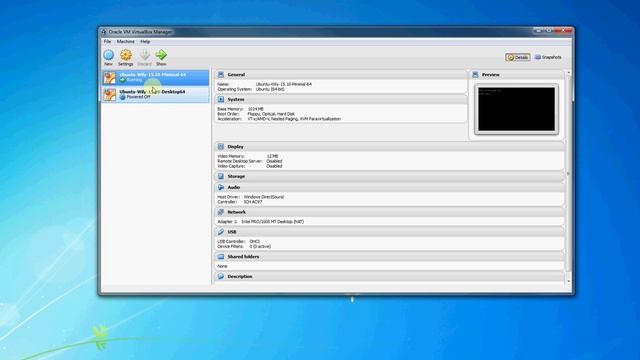Click the VirtualBox title bar app icon
Image resolution: width=640 pixels, height=360 pixels.
(104, 32)
